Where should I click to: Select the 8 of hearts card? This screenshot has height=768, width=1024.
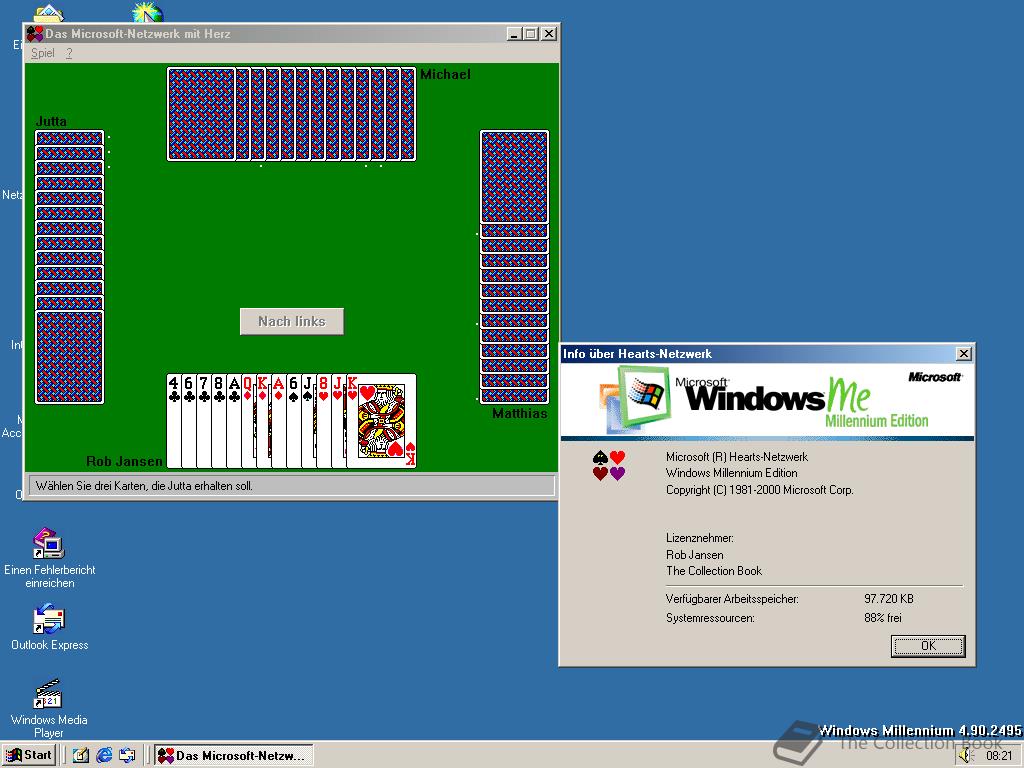(x=324, y=421)
